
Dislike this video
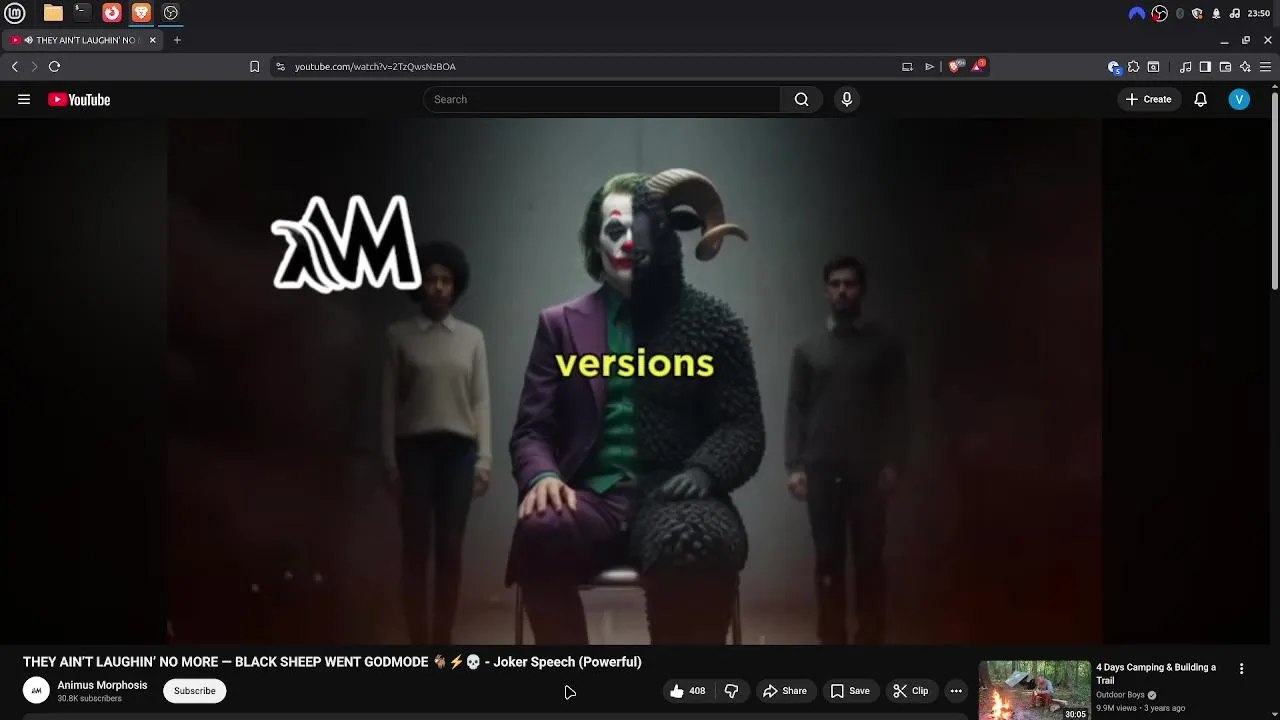pyautogui.click(x=731, y=691)
